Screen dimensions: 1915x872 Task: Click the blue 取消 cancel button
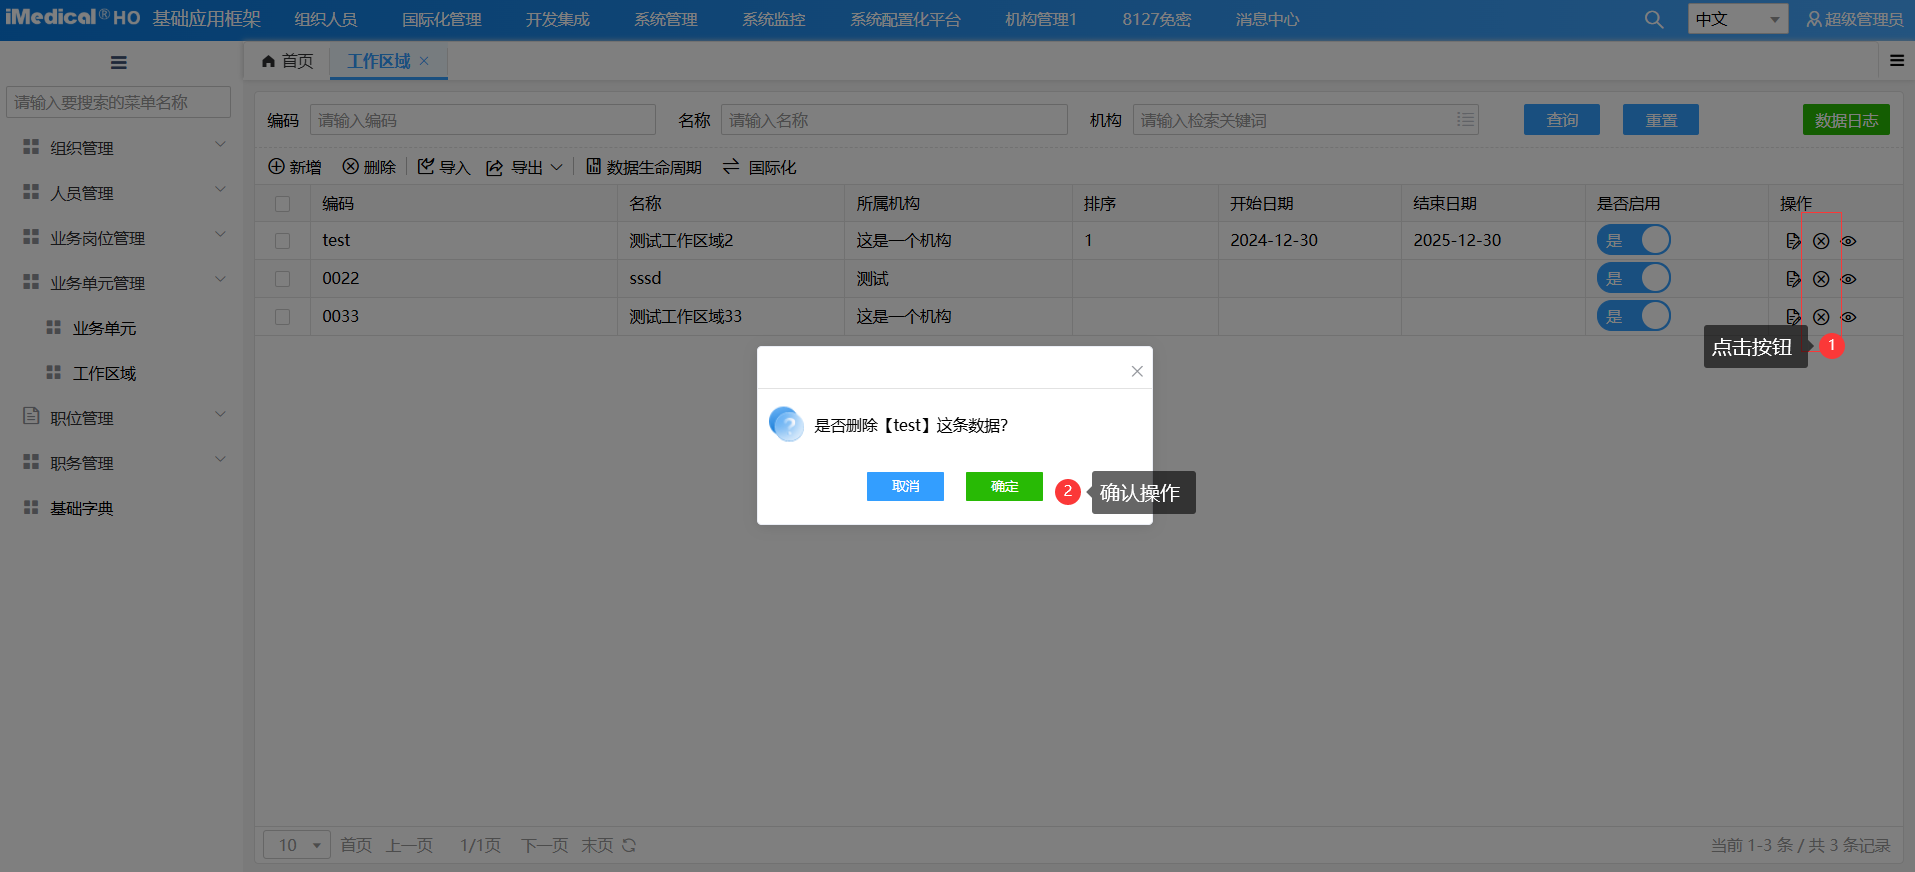[x=905, y=486]
